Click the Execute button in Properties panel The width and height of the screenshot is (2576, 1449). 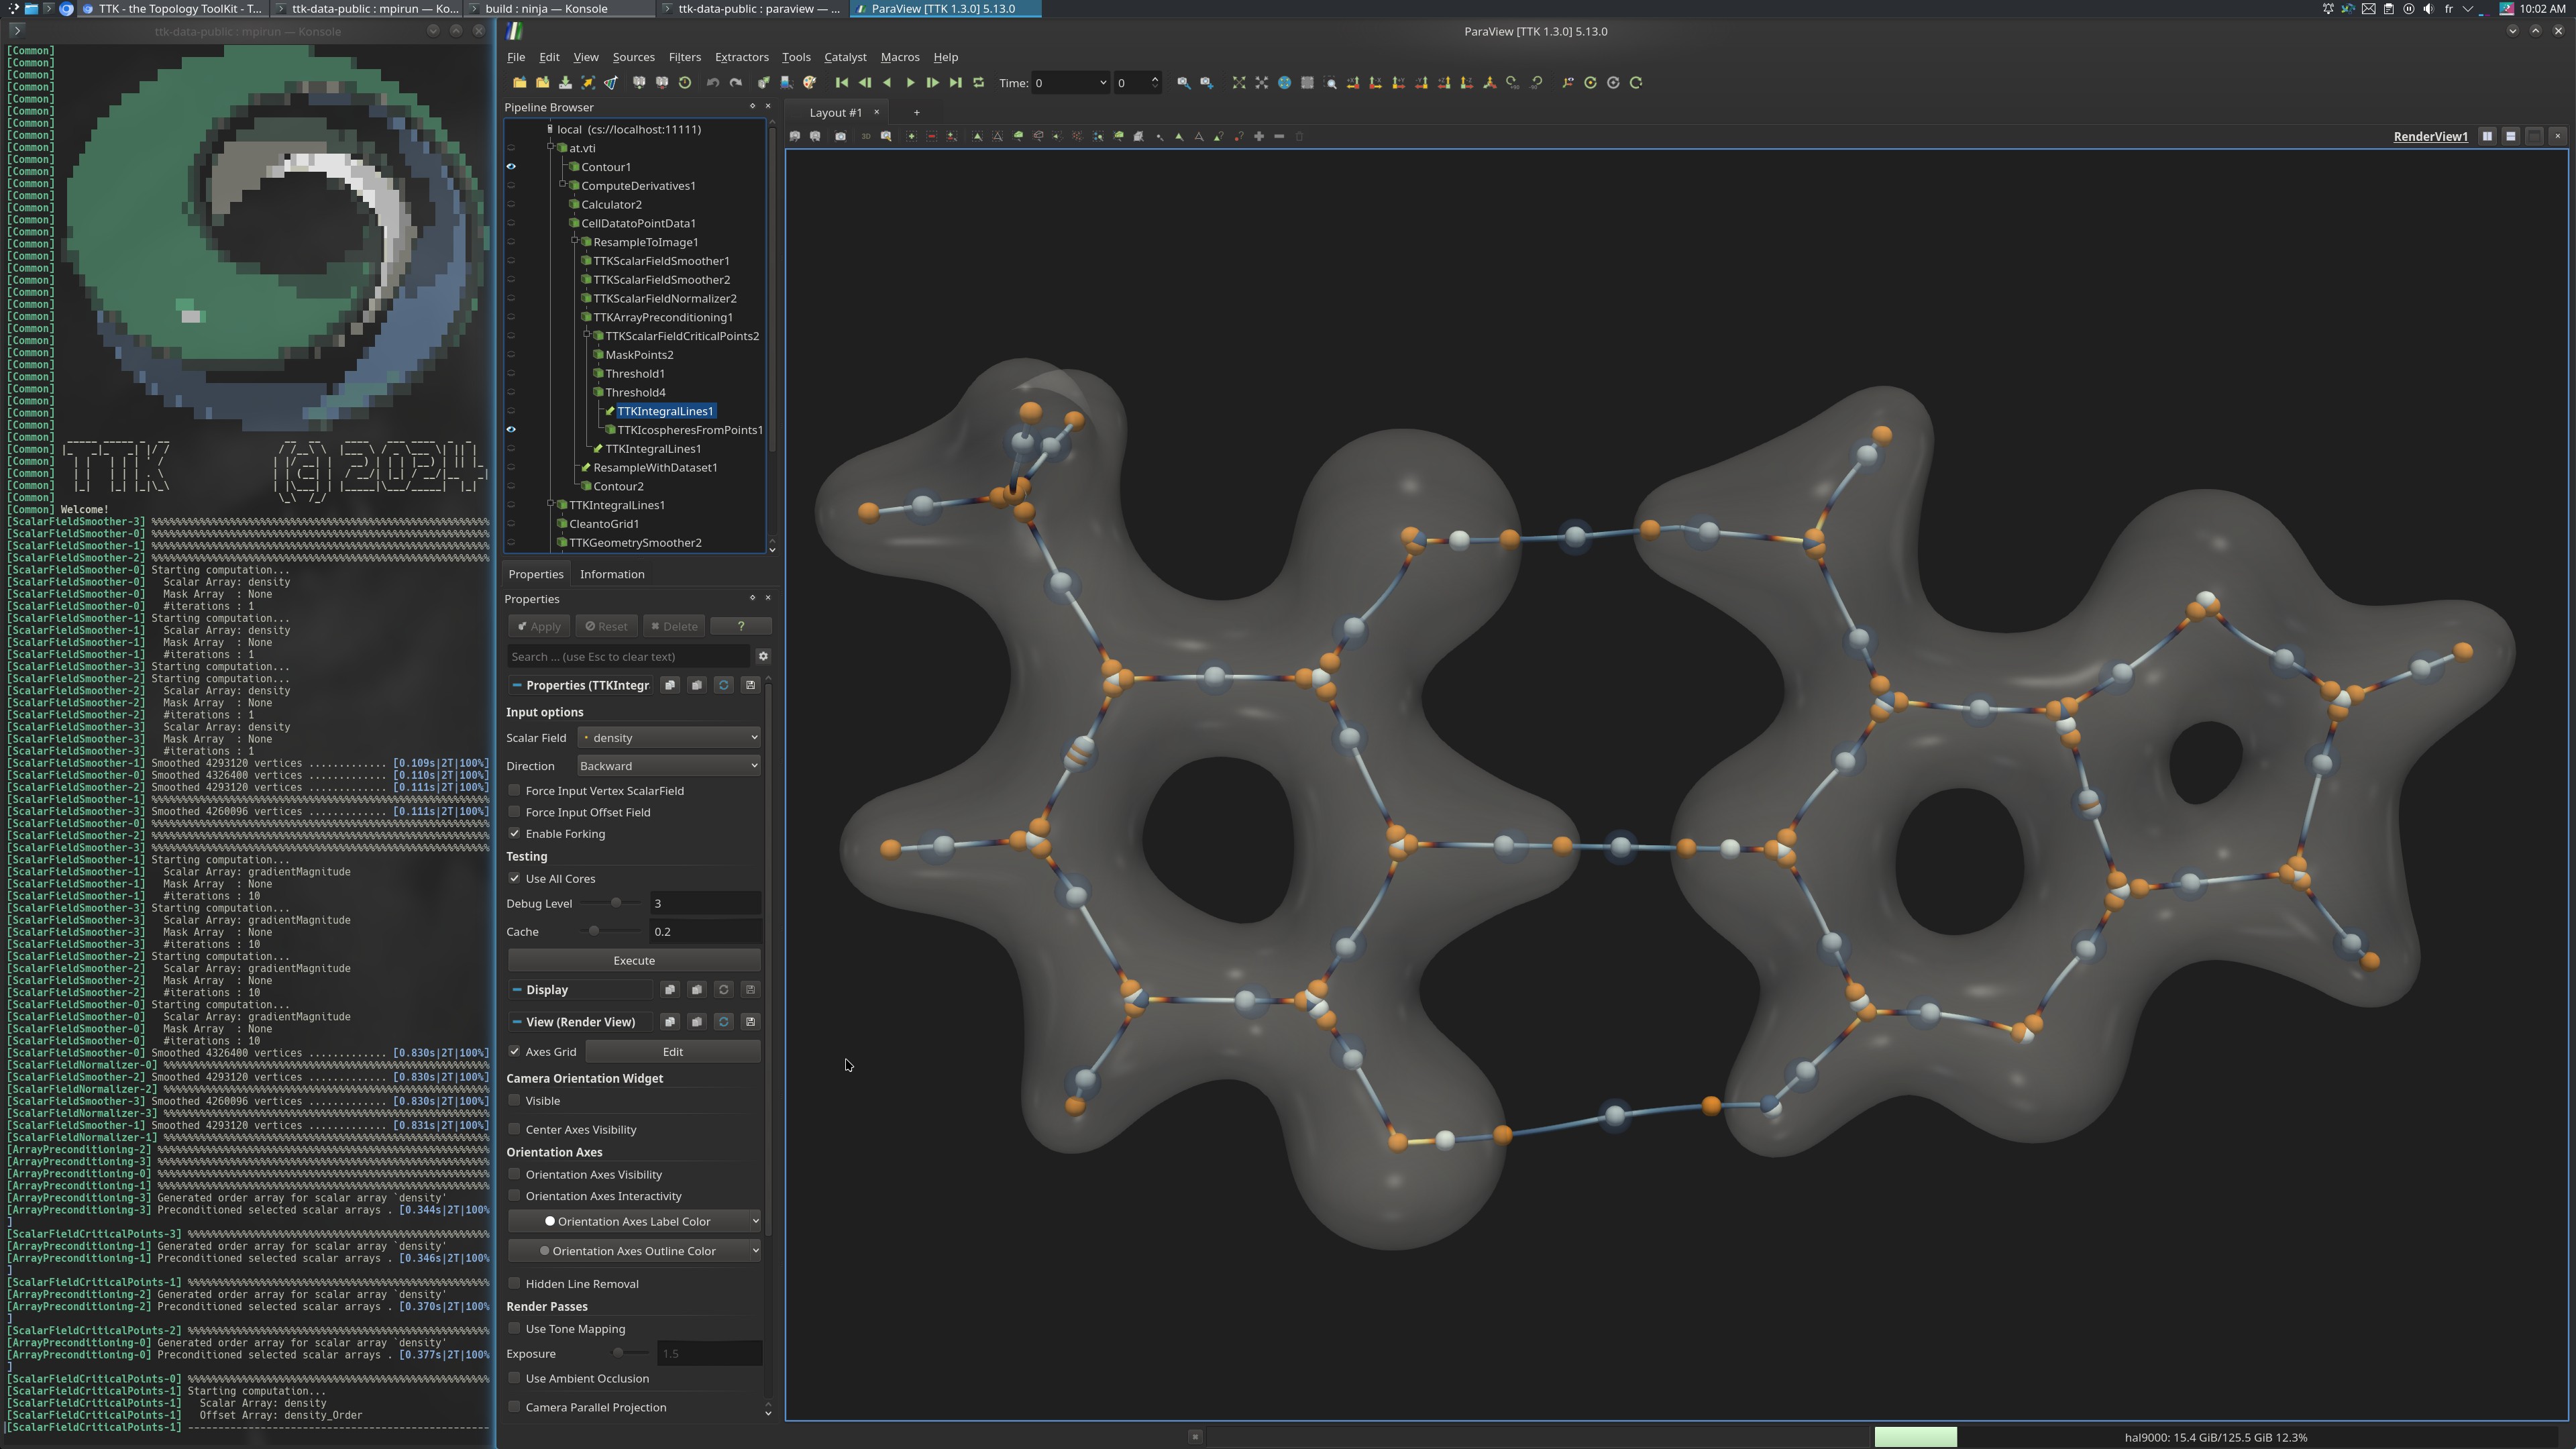(632, 959)
